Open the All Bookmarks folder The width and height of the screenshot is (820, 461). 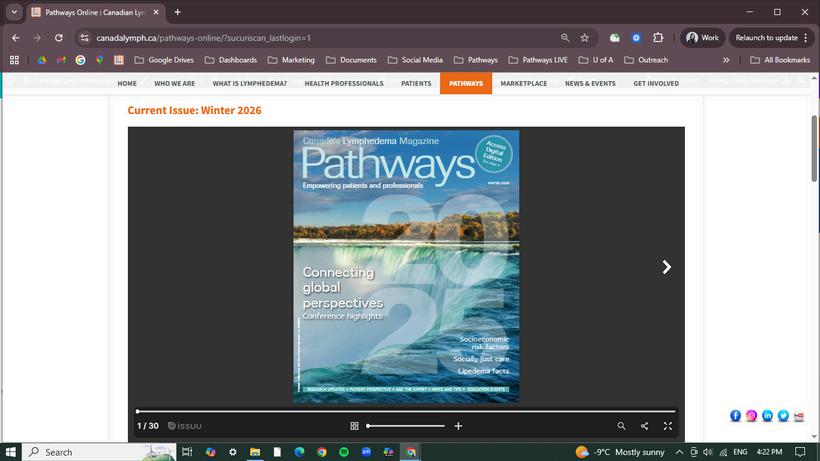[x=780, y=60]
